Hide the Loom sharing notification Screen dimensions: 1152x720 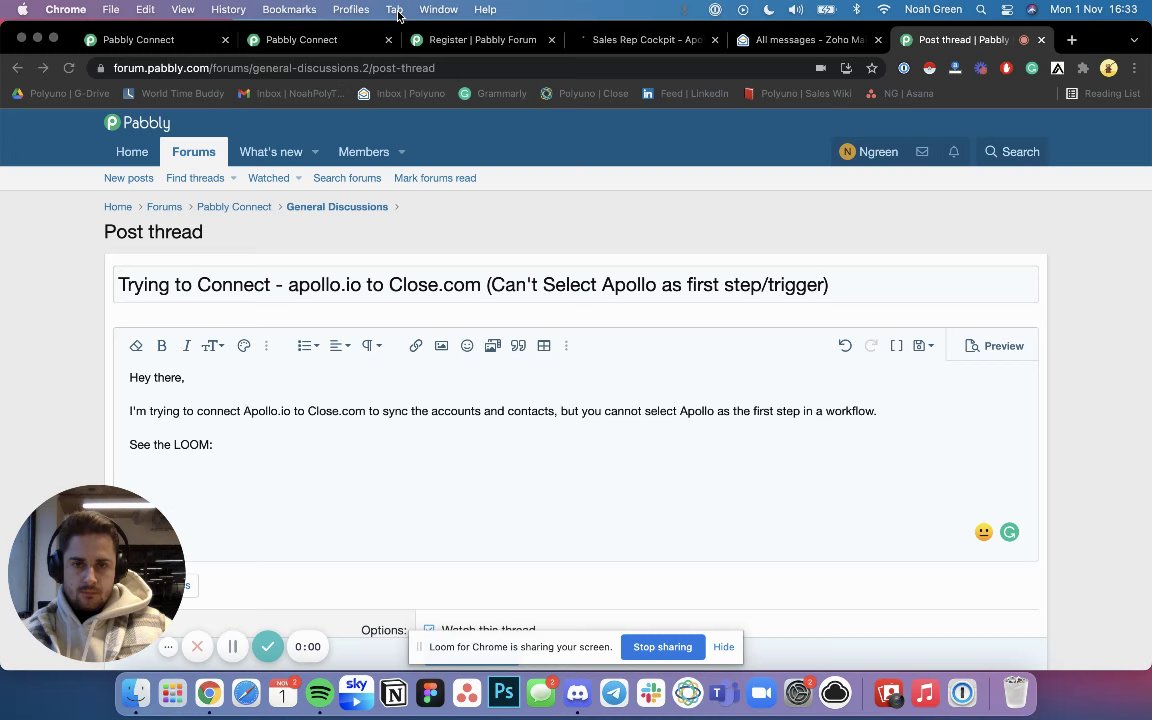coord(724,647)
